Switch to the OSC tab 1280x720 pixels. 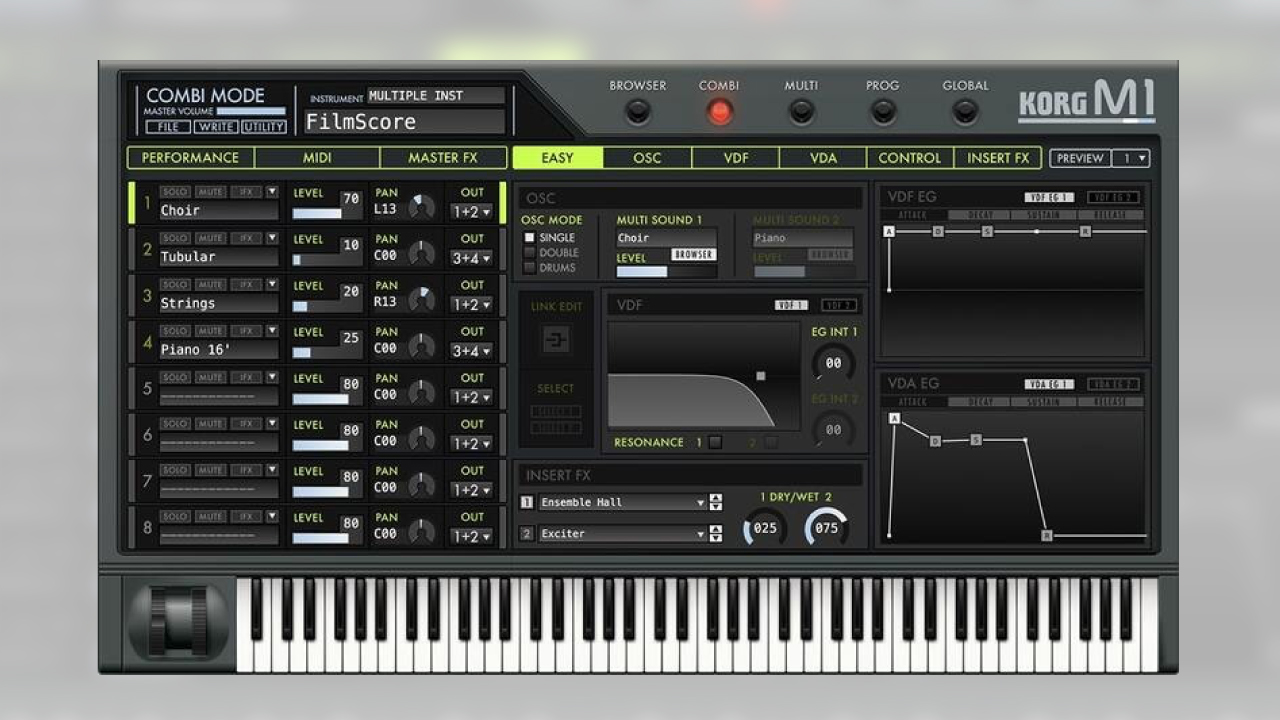(646, 157)
